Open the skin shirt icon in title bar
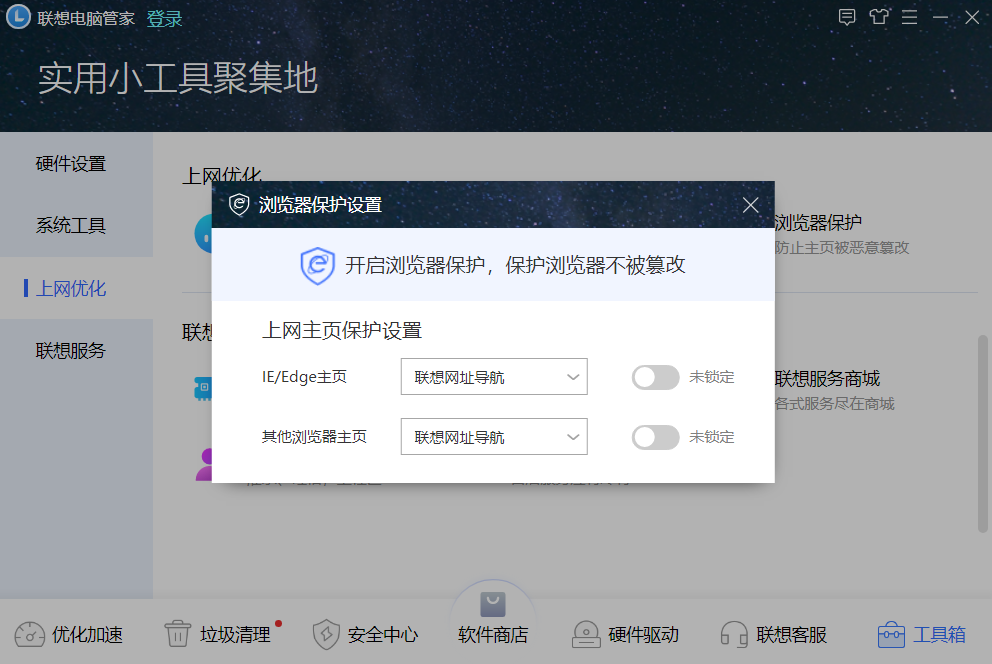The width and height of the screenshot is (992, 664). tap(879, 17)
